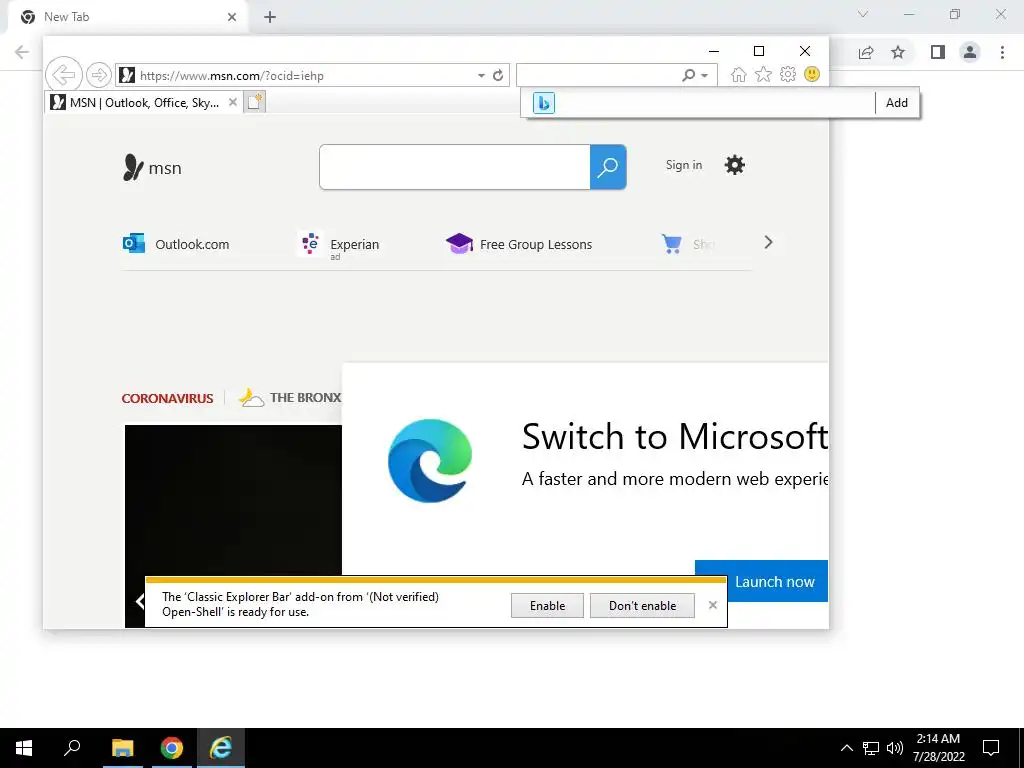Image resolution: width=1024 pixels, height=768 pixels.
Task: Focus the MSN web search field
Action: [455, 167]
